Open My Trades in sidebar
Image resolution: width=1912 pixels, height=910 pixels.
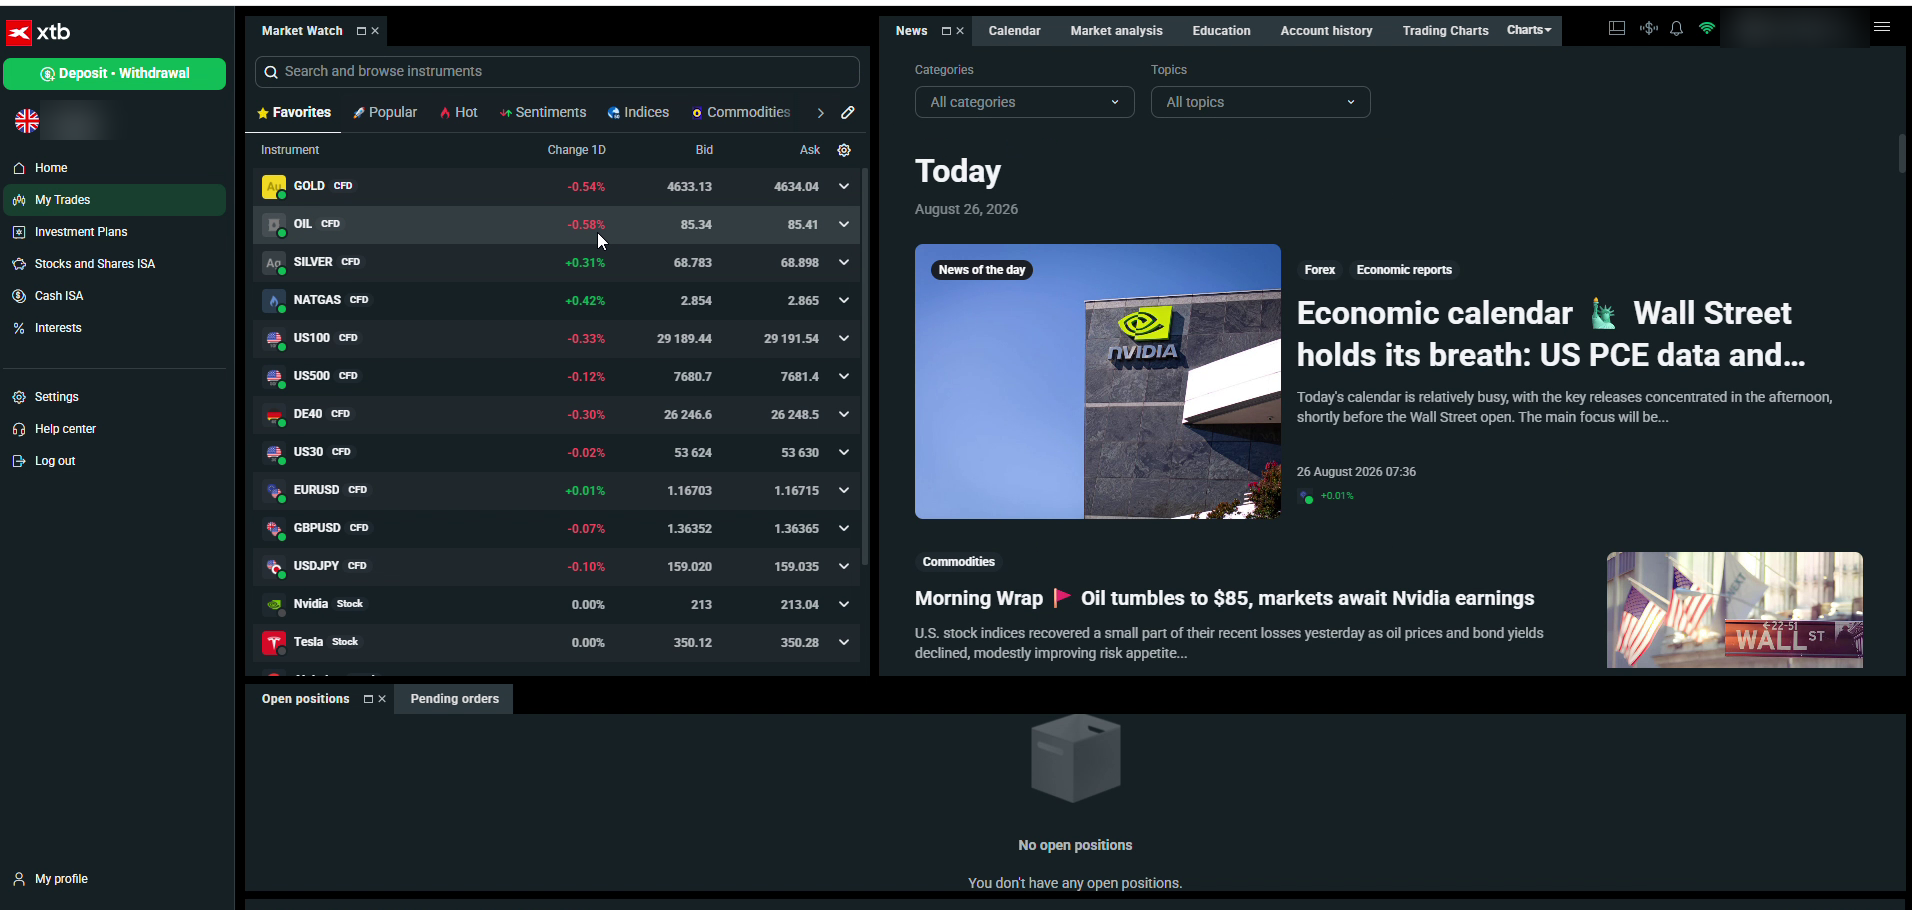click(114, 200)
